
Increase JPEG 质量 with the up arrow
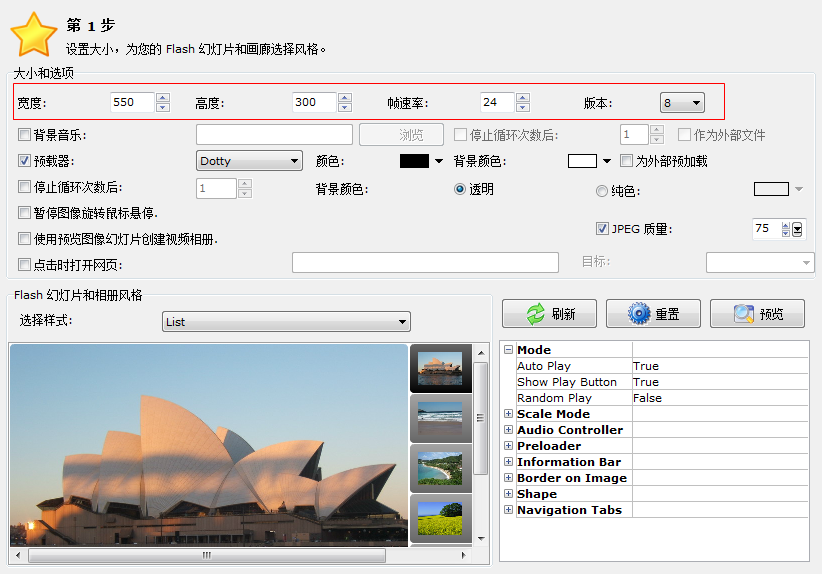point(785,225)
